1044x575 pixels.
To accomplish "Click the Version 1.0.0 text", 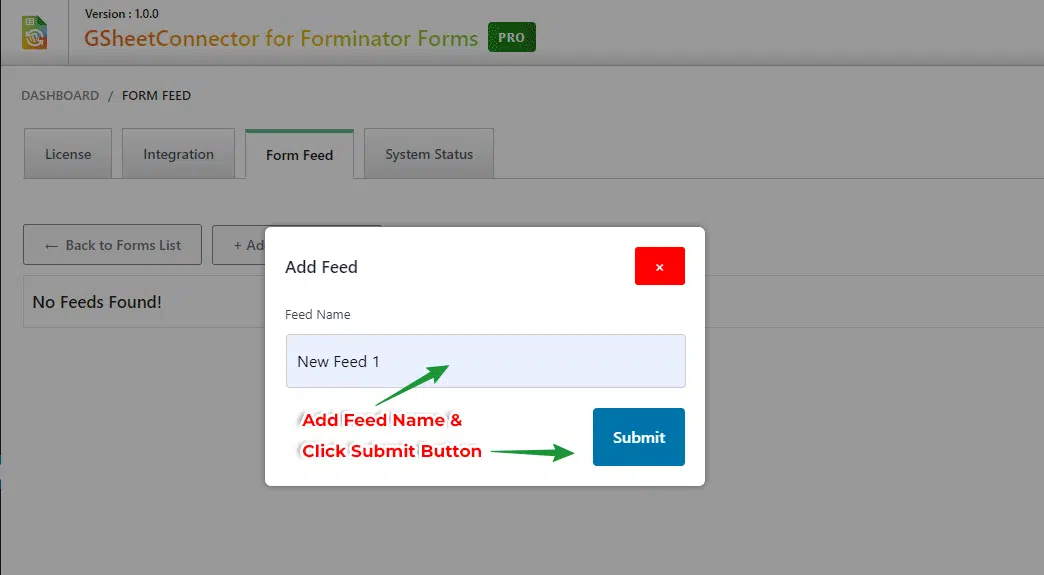I will click(x=122, y=14).
